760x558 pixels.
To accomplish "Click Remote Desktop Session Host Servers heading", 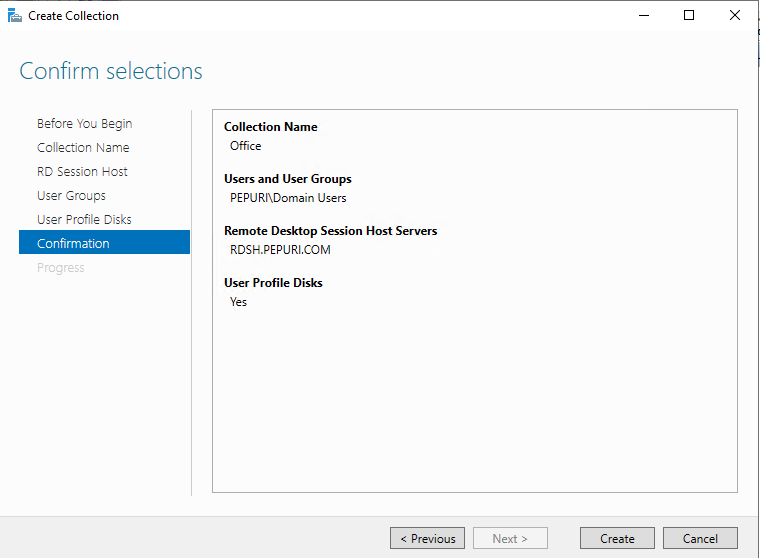I will (330, 231).
